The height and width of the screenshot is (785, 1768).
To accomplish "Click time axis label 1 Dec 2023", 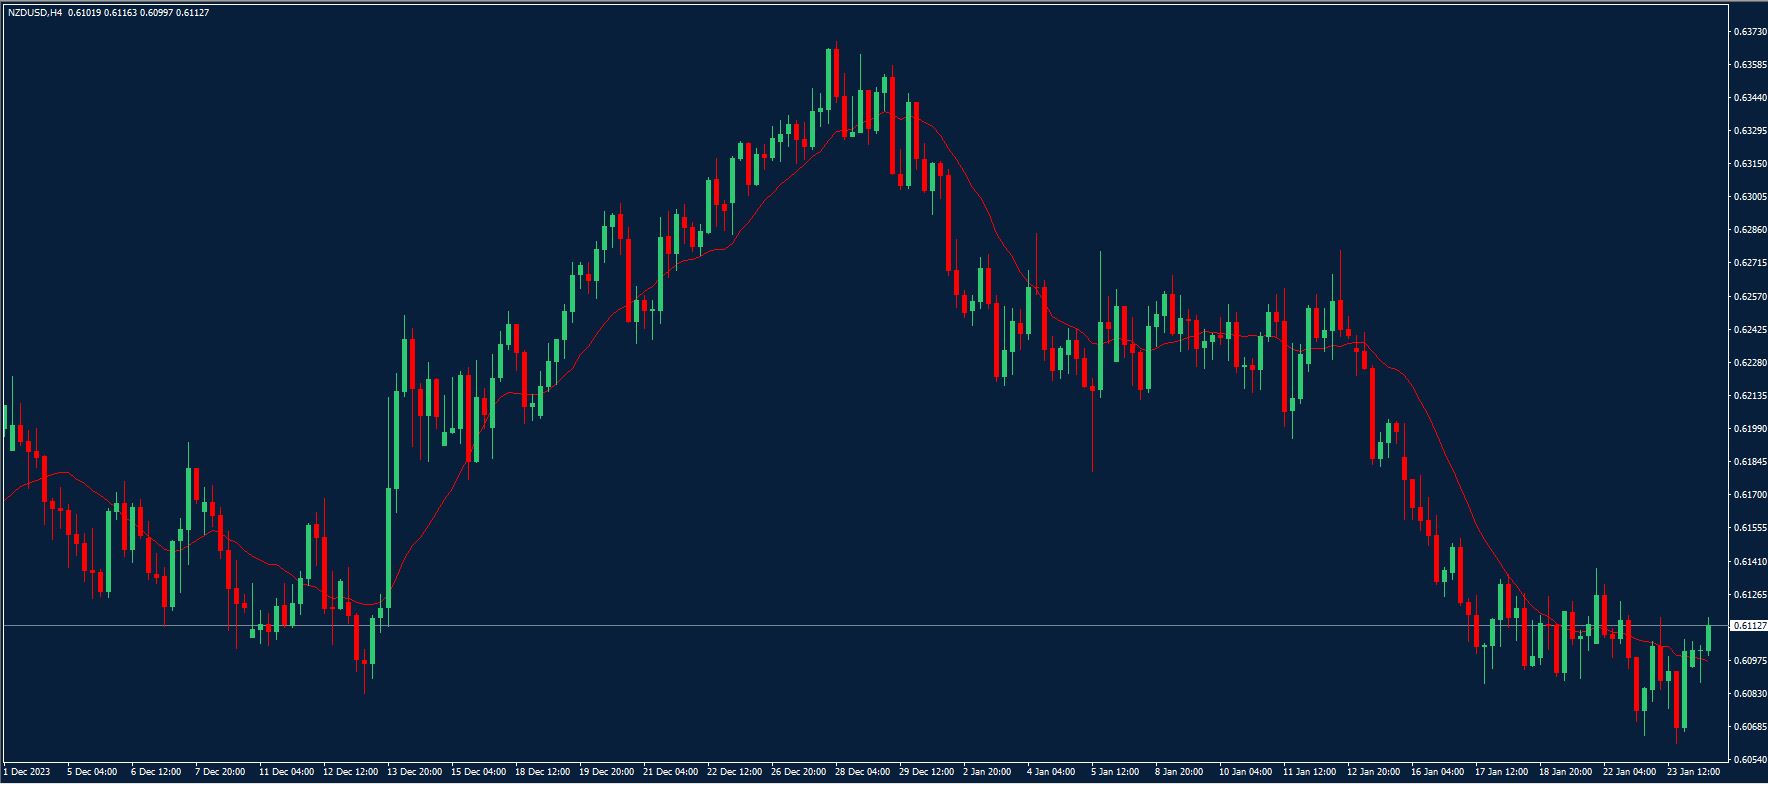I will coord(28,772).
